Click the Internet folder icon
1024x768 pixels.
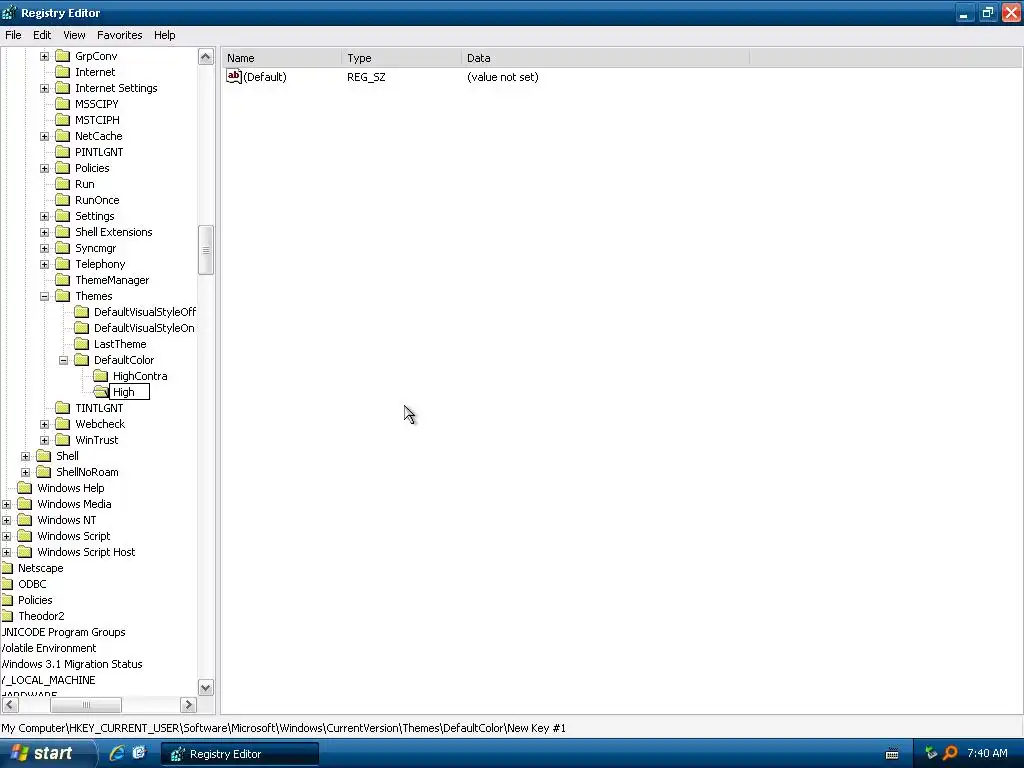click(63, 72)
